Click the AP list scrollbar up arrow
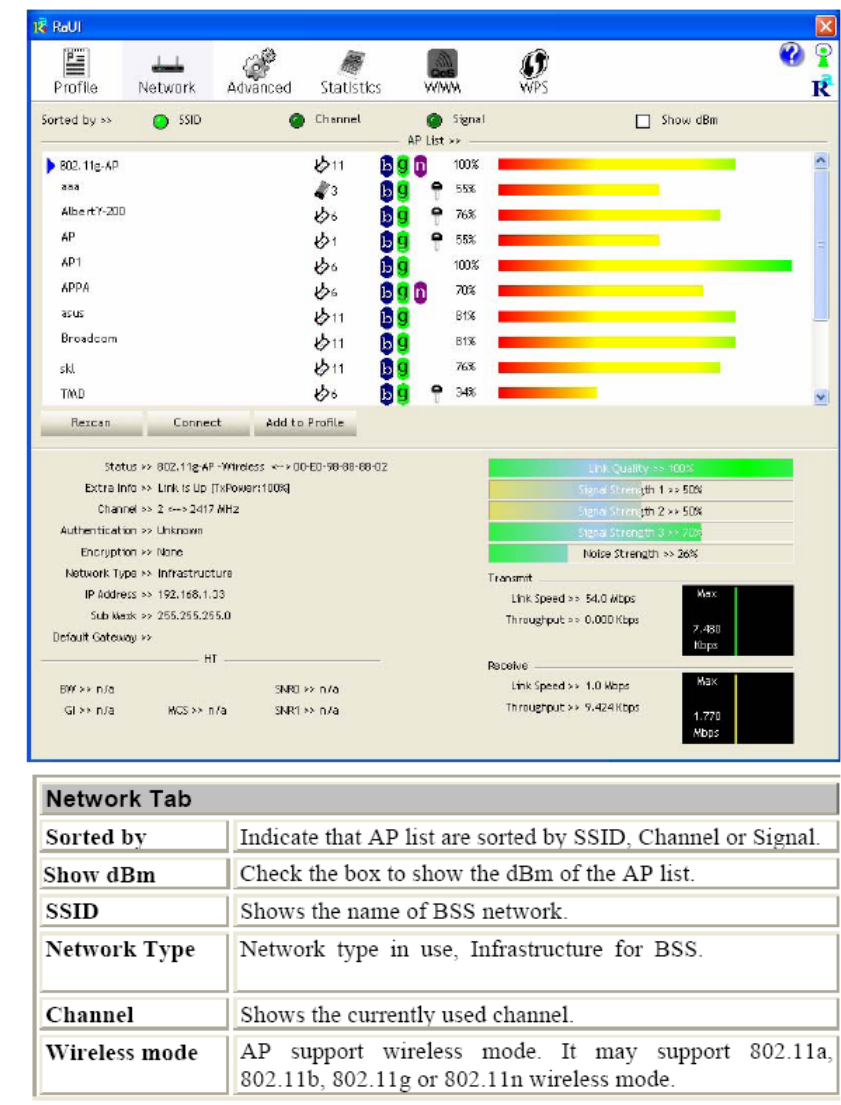 (x=821, y=161)
